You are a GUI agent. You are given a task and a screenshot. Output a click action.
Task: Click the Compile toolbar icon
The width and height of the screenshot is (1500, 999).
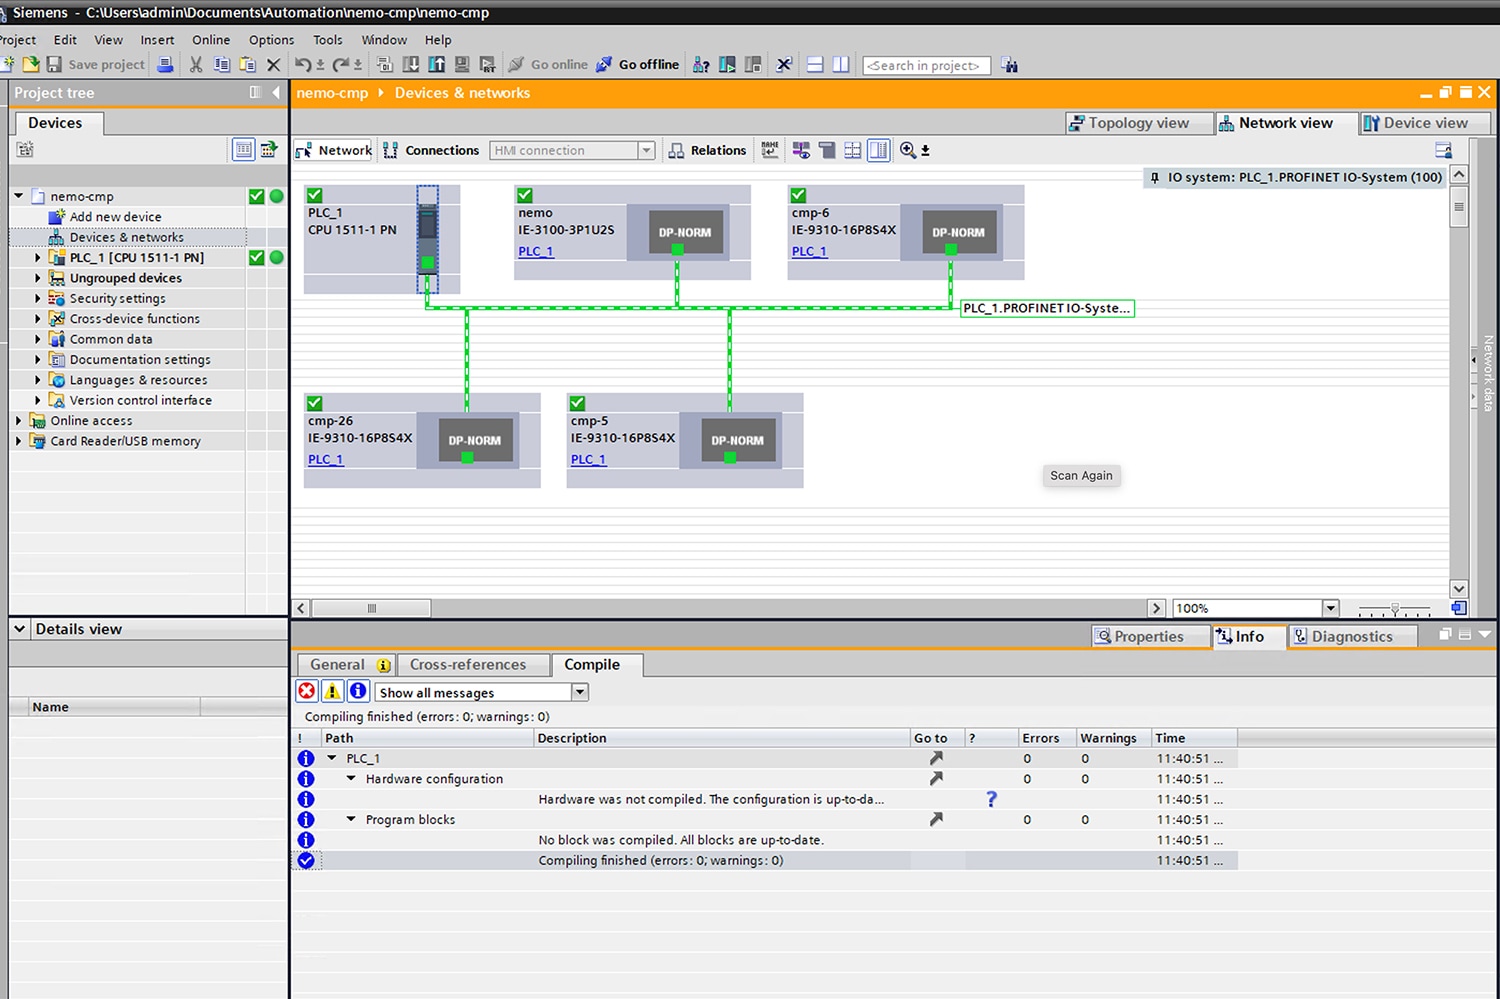coord(385,65)
